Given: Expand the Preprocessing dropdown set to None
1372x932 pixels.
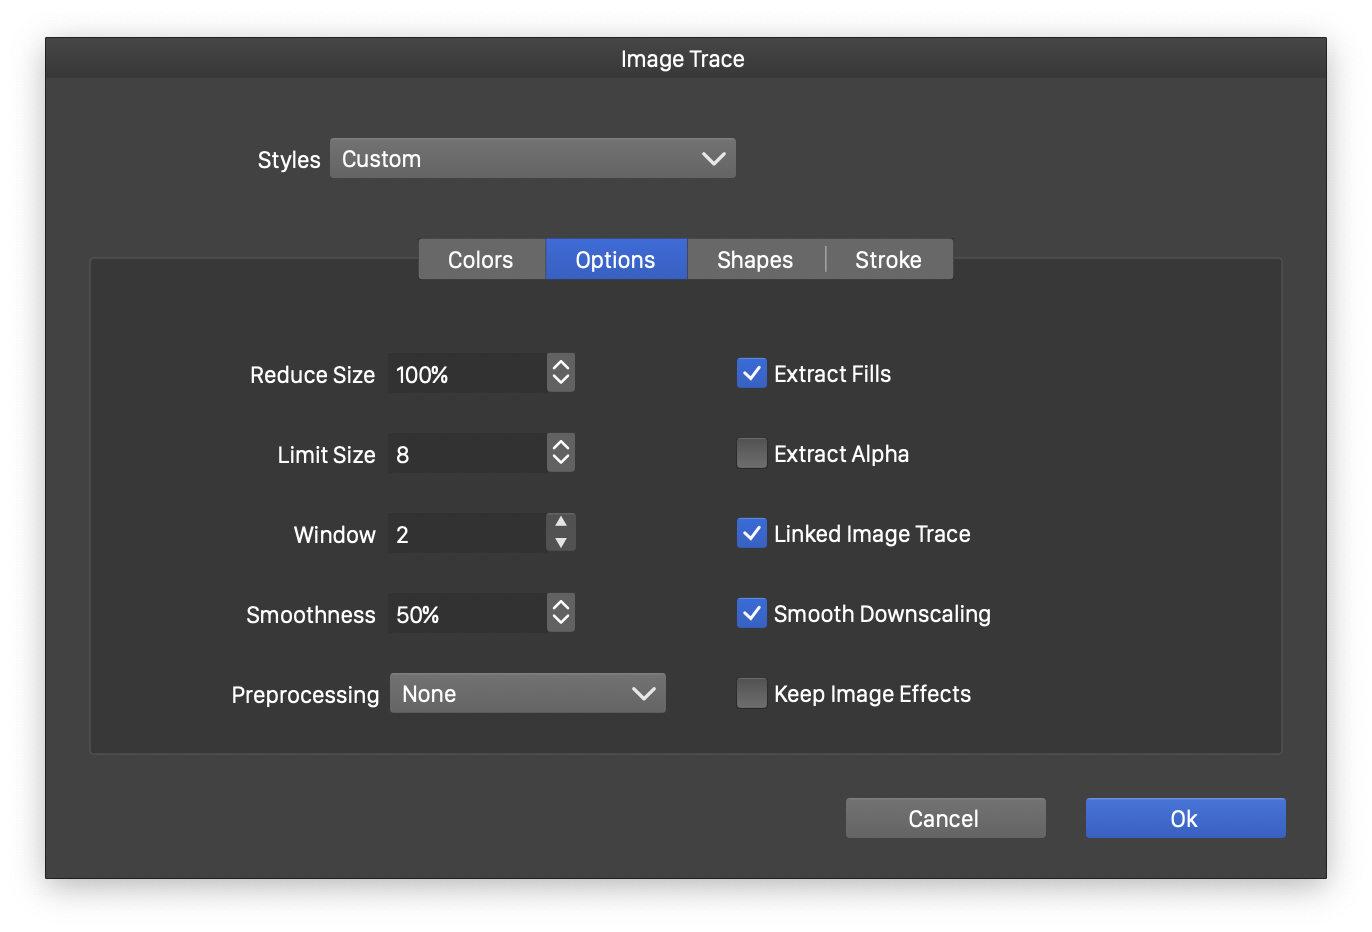Looking at the screenshot, I should tap(527, 694).
